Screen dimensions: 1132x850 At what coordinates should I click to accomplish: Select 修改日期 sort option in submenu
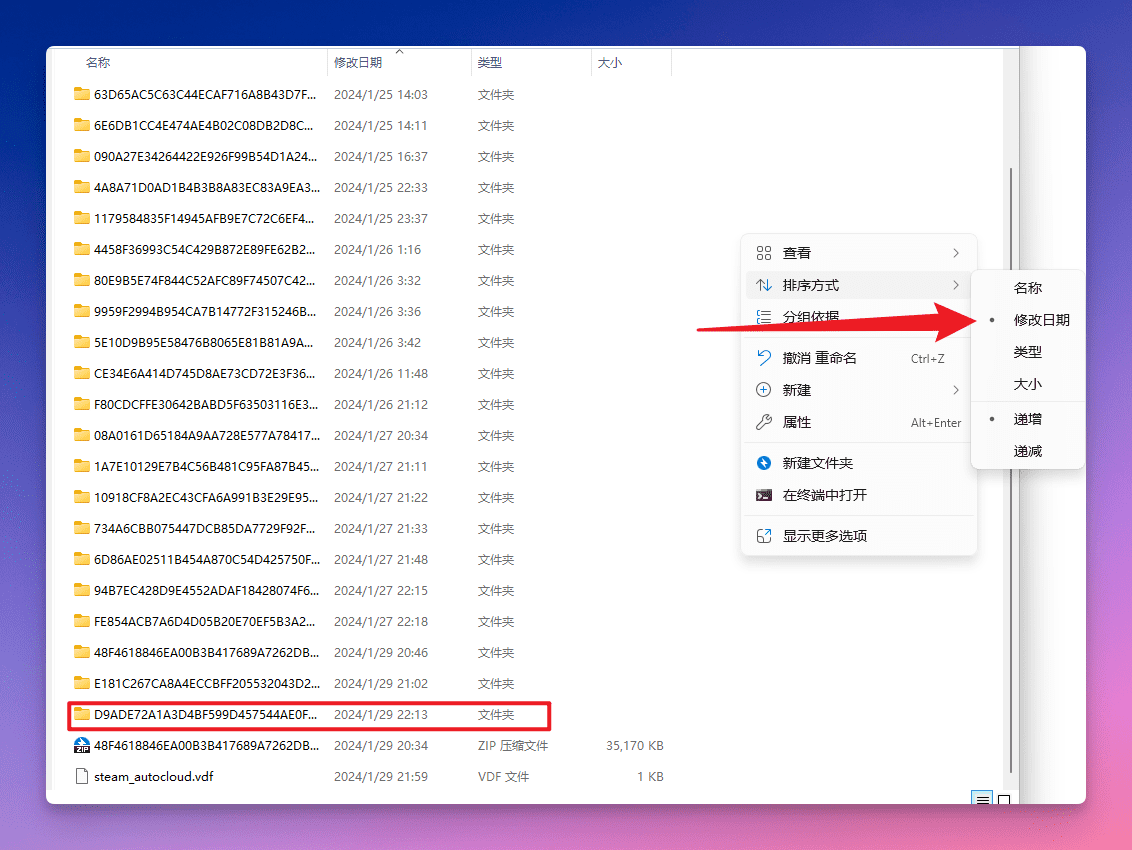pyautogui.click(x=1027, y=320)
